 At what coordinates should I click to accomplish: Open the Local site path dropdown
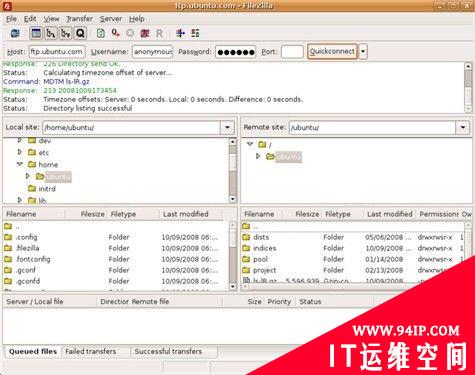[227, 127]
